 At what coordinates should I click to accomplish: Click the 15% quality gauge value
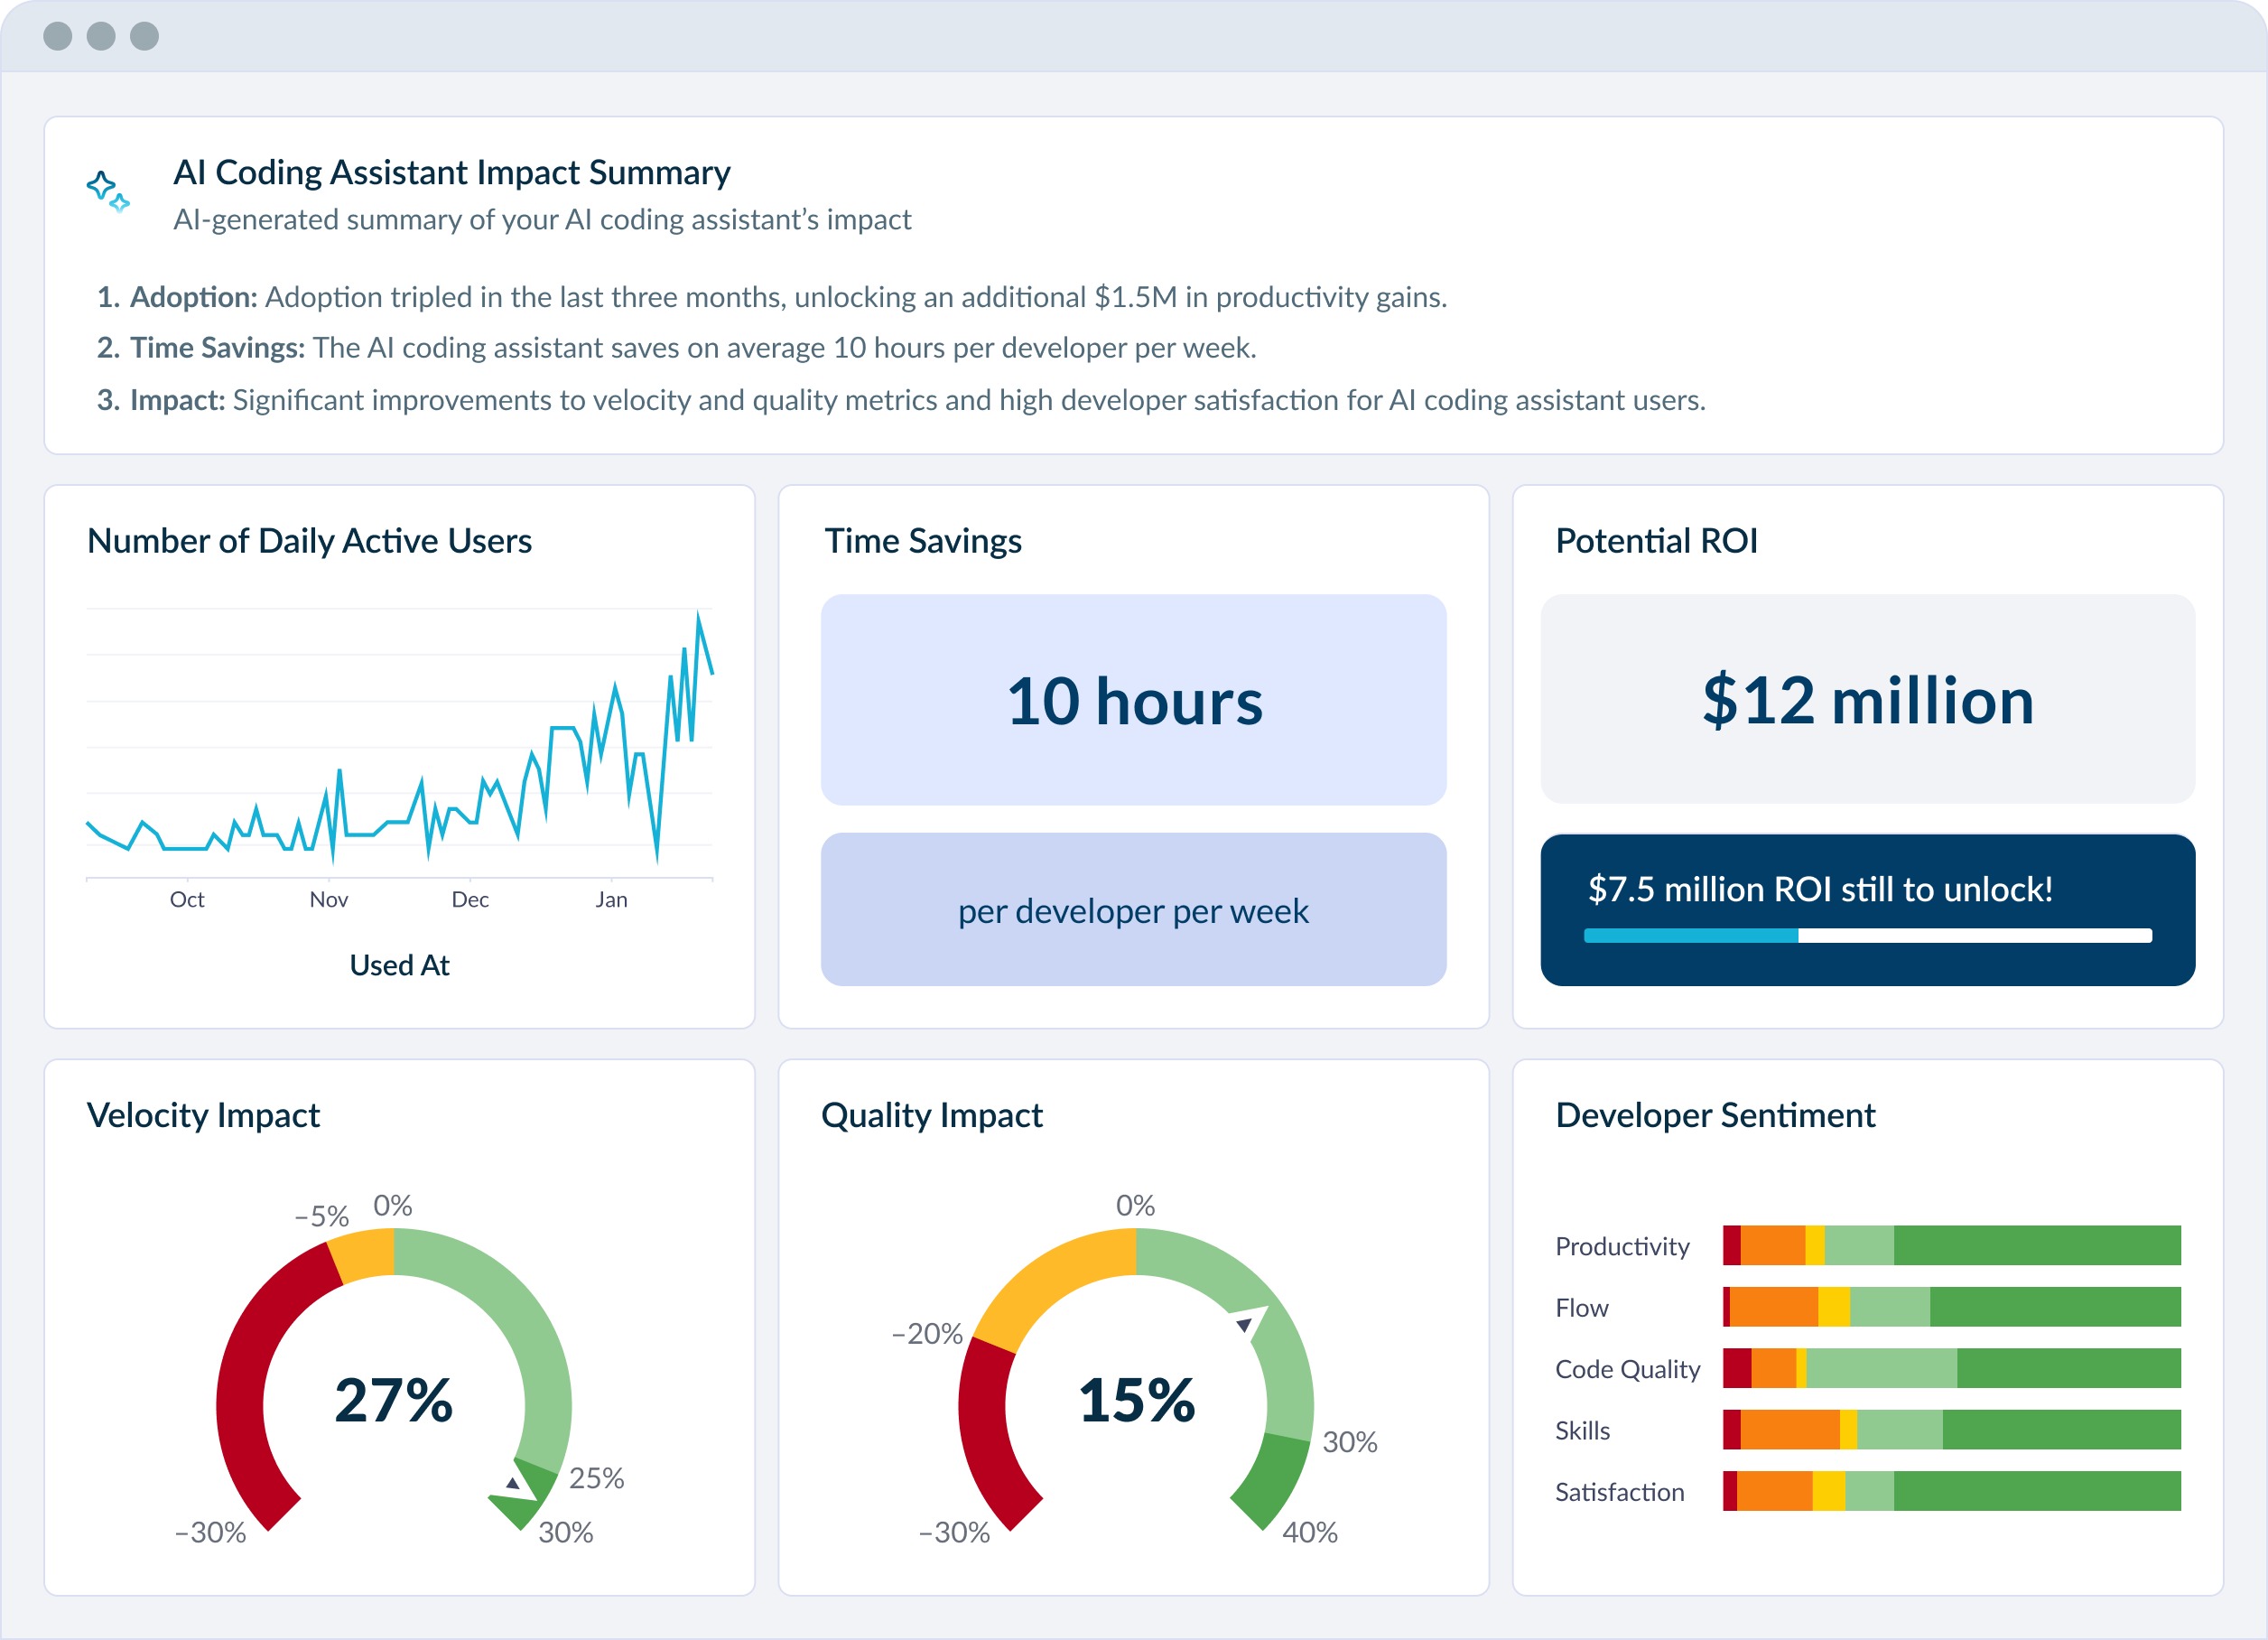(1136, 1400)
